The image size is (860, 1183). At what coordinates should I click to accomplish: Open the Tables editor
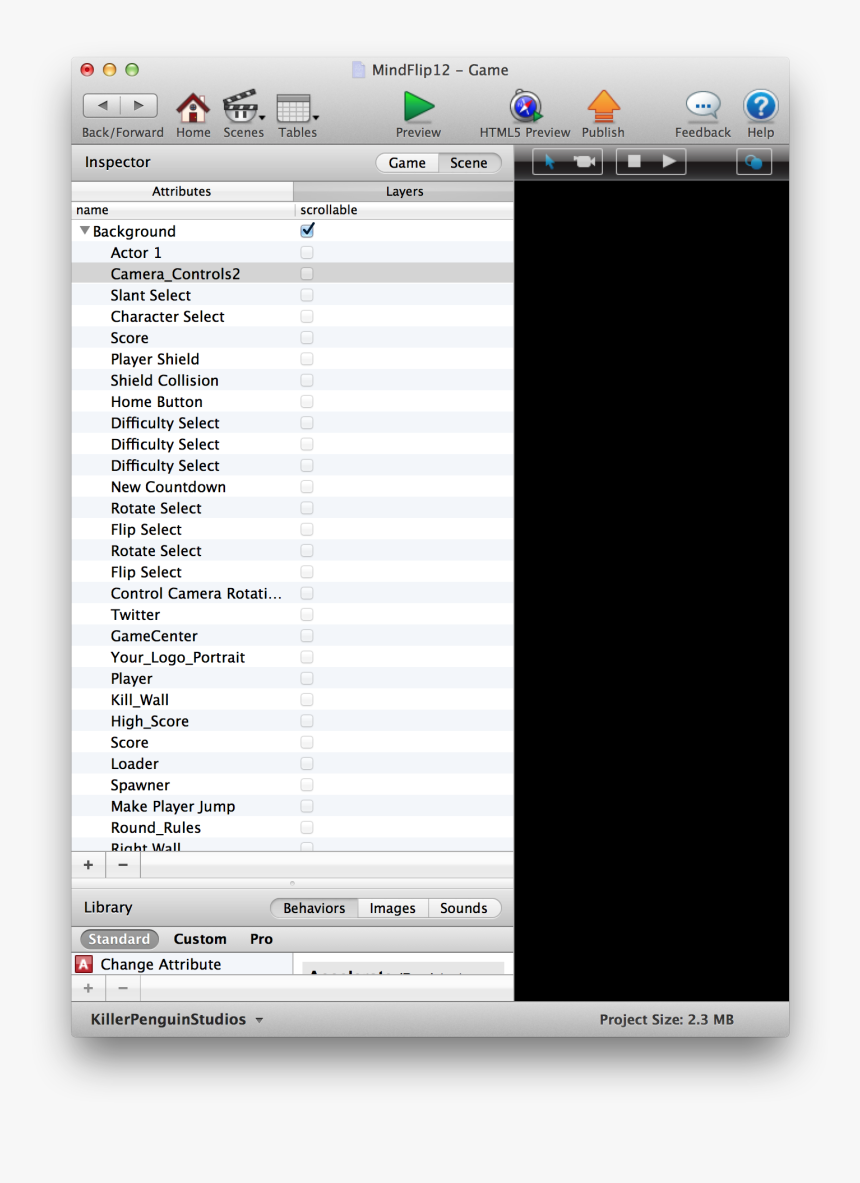tap(296, 110)
